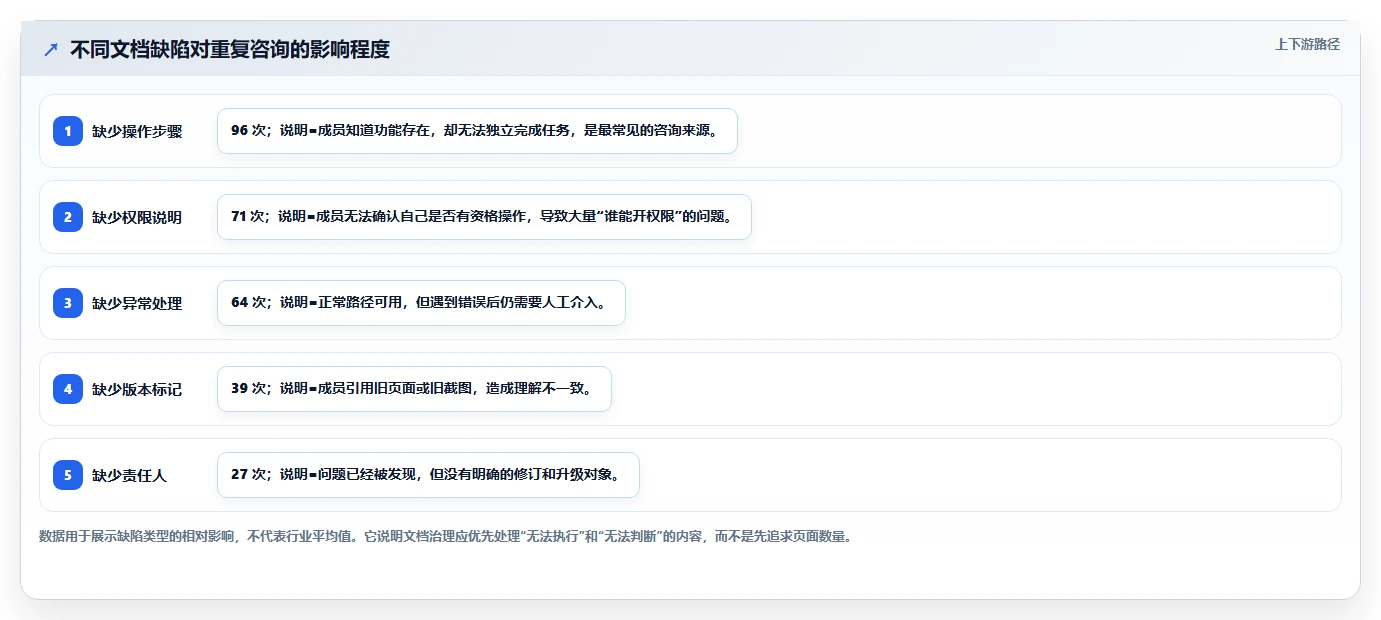Click the footnote beginning 数据用于展示缺陷类型
The height and width of the screenshot is (620, 1381).
coord(446,536)
